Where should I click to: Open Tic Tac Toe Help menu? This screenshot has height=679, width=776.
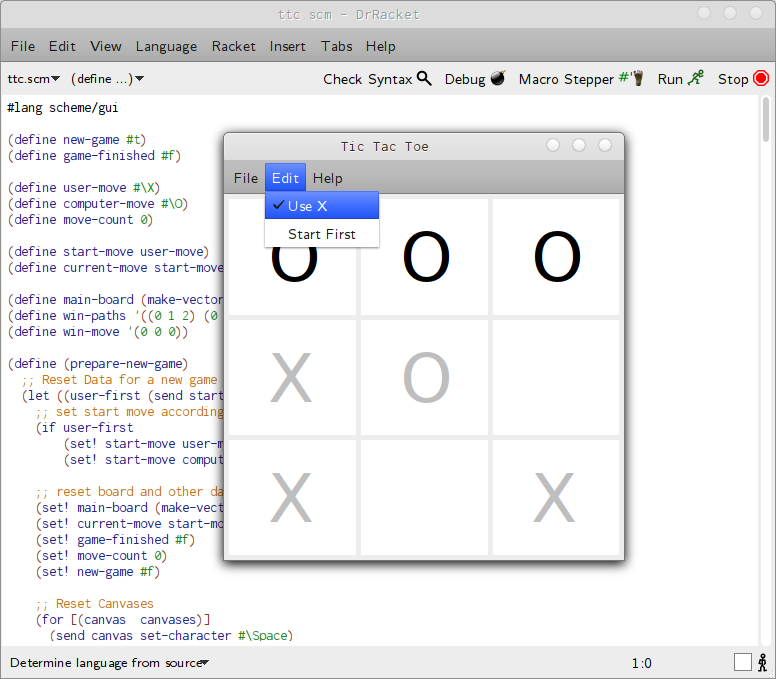click(328, 178)
